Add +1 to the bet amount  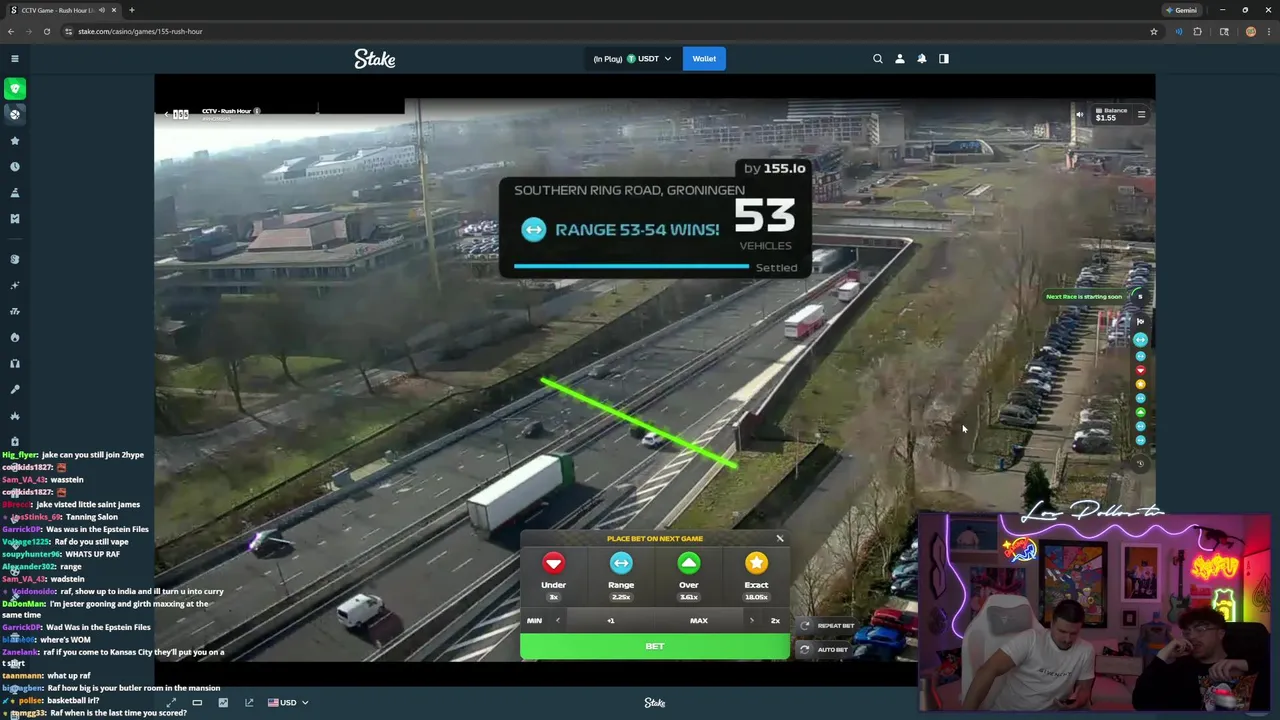(611, 621)
